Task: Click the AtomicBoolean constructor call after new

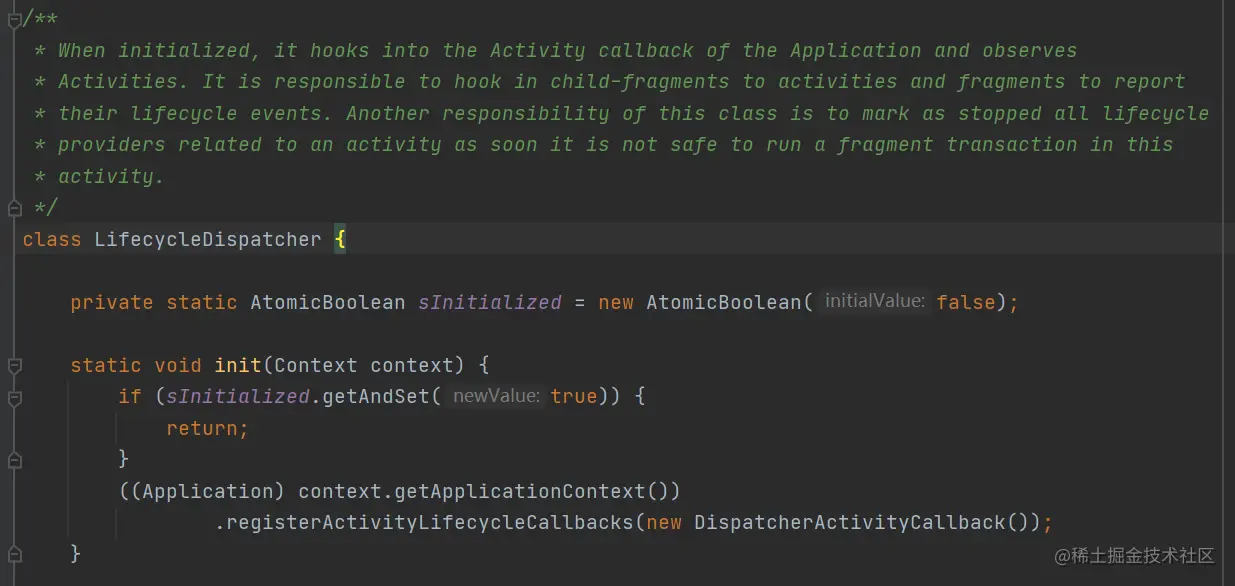Action: coord(724,302)
